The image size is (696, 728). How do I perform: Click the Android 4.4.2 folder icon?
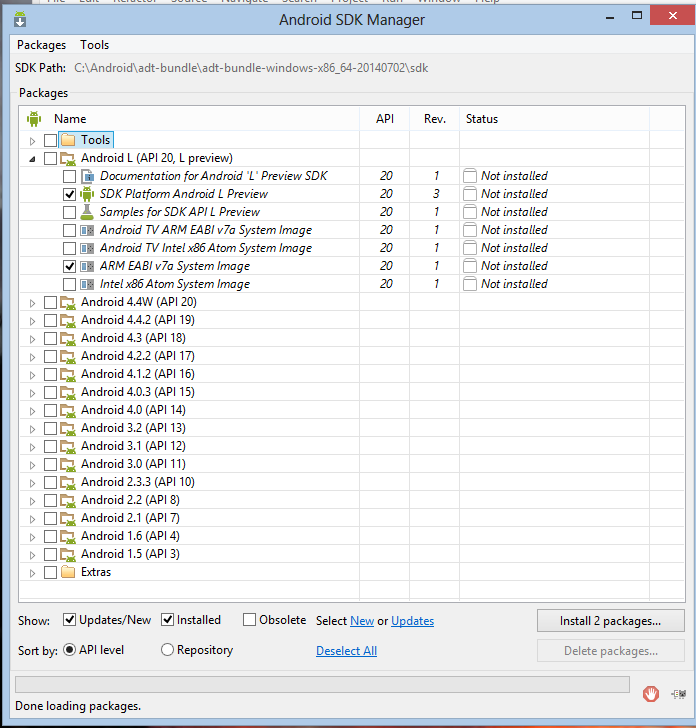point(68,320)
